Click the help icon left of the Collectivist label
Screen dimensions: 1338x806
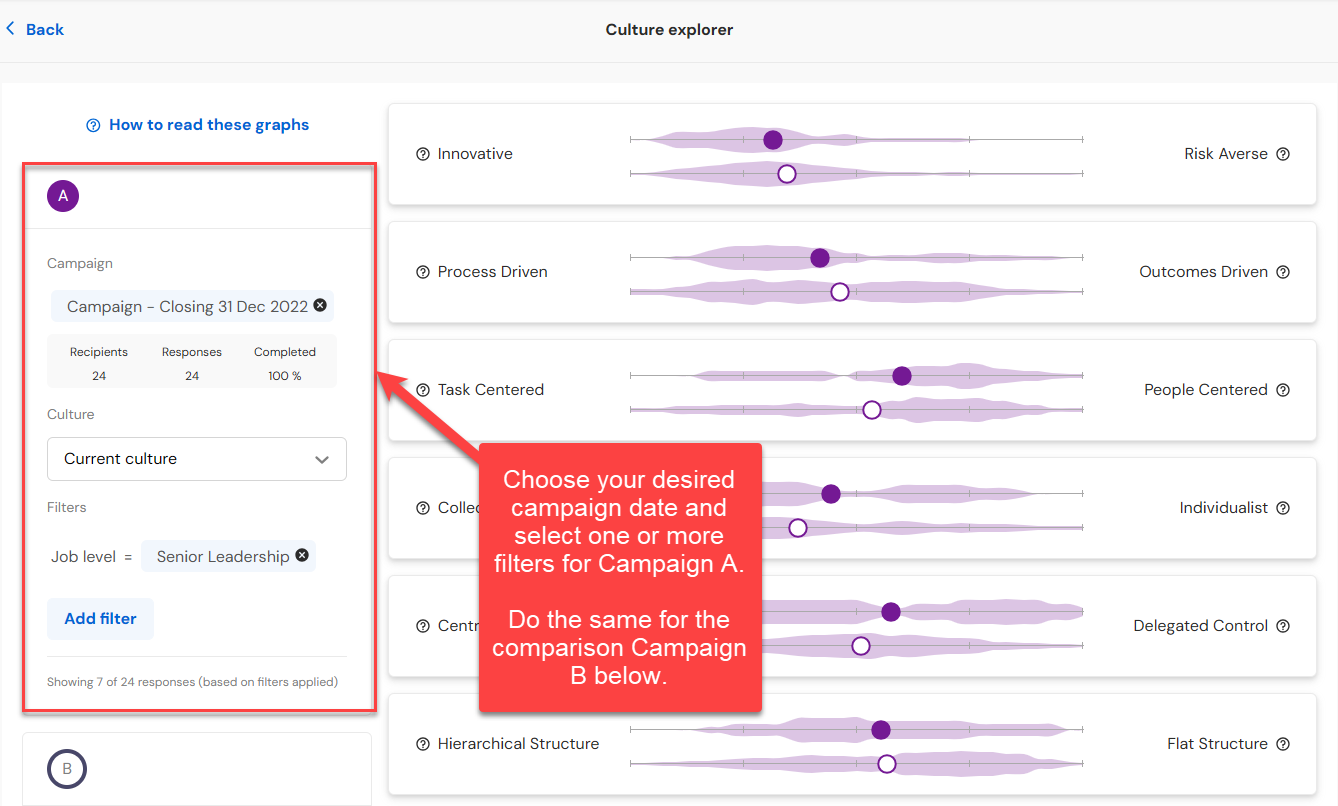[x=423, y=508]
